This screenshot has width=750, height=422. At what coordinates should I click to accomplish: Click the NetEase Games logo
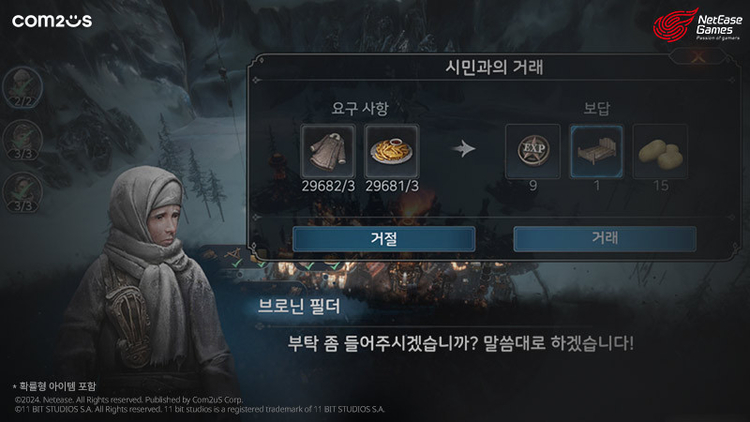tap(698, 24)
